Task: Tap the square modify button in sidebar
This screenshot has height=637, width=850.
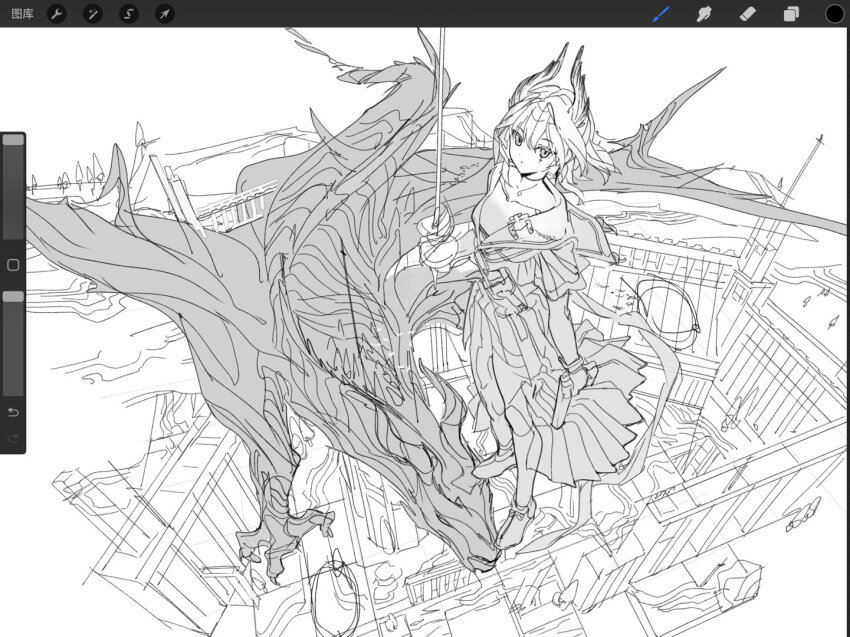Action: [13, 265]
